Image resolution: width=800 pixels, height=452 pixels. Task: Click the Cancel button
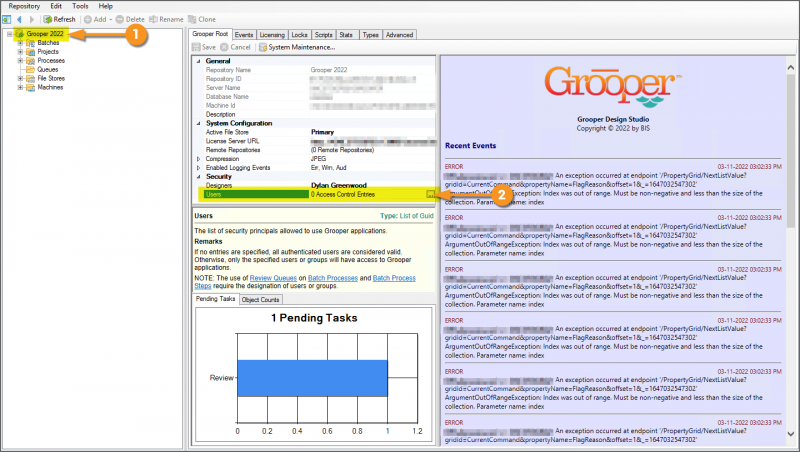(x=236, y=47)
